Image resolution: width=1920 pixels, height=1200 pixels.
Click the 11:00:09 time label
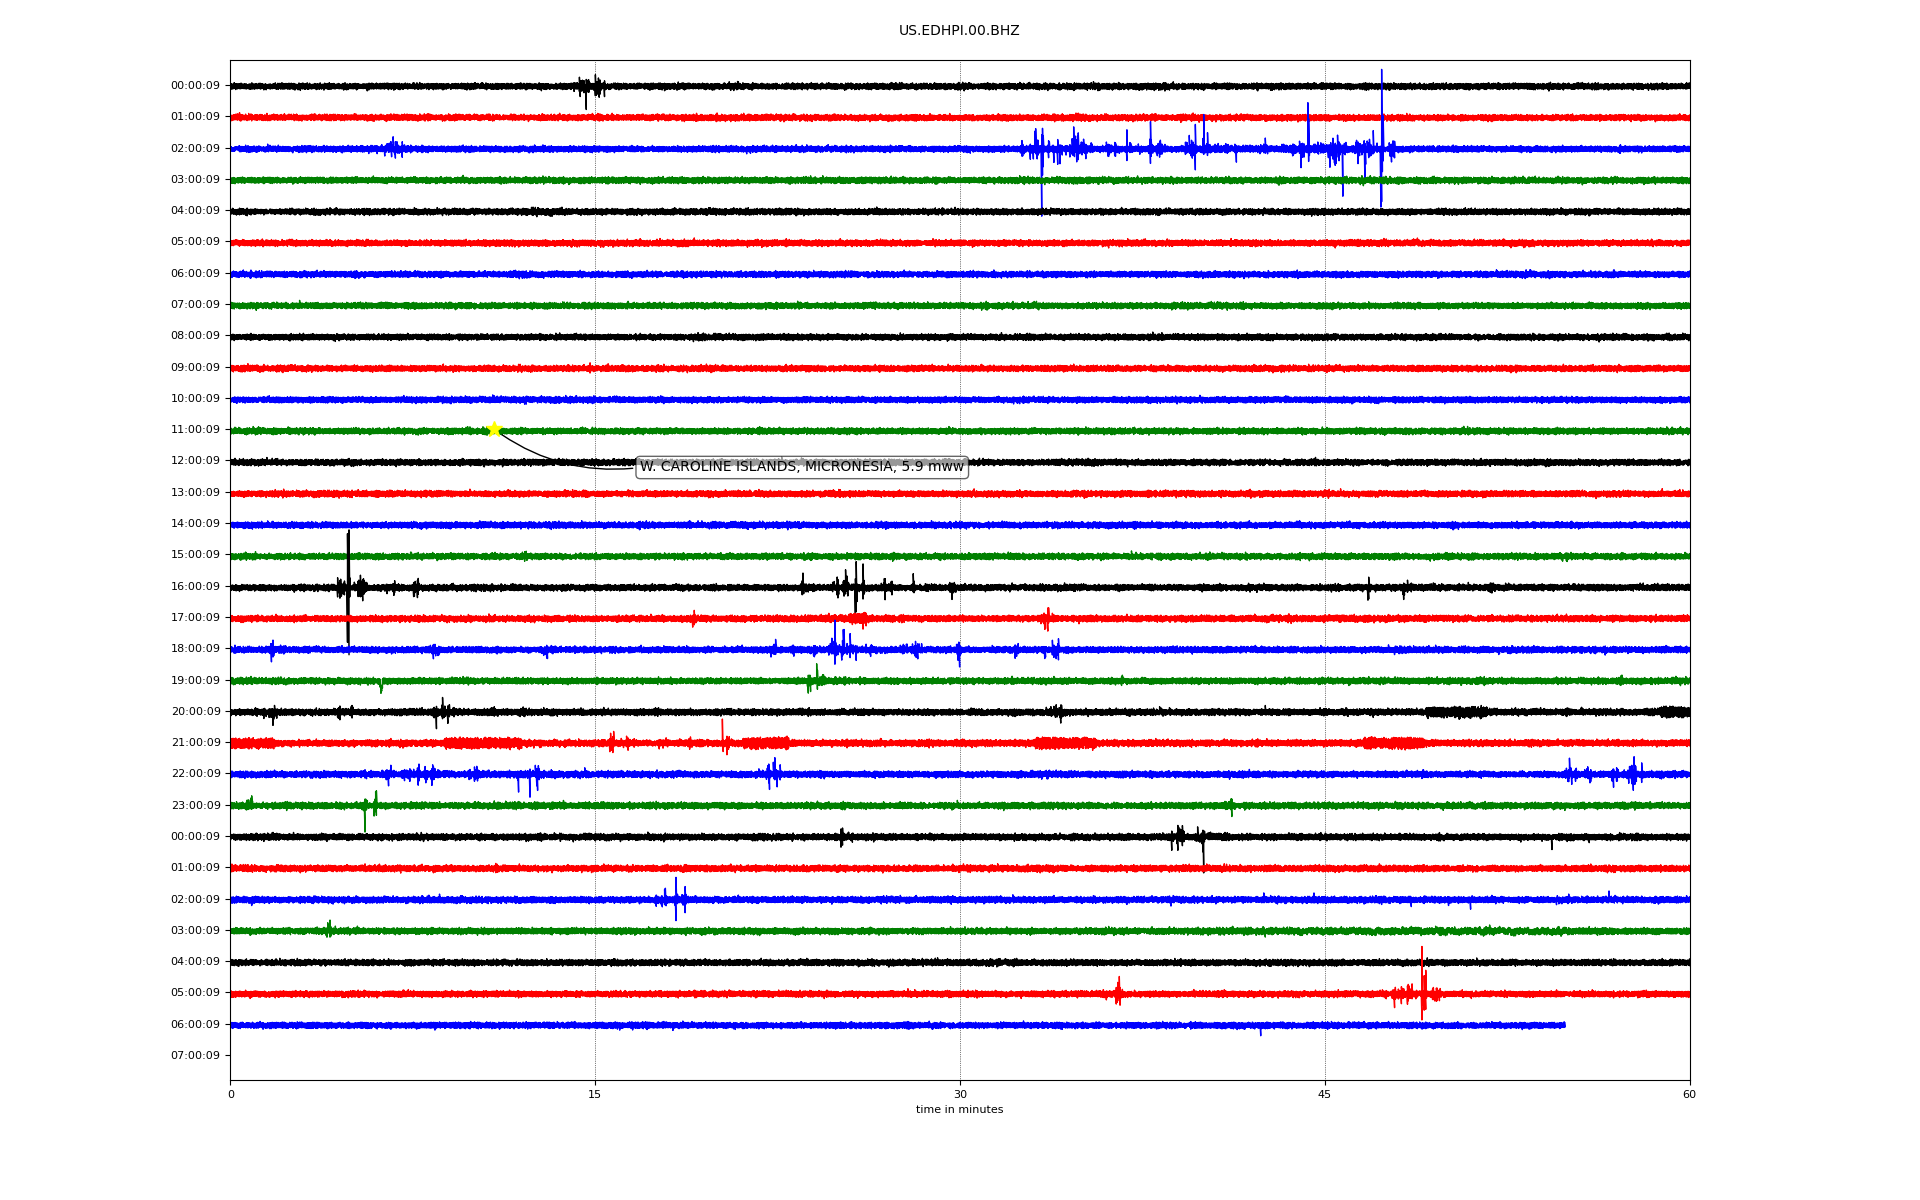point(195,430)
